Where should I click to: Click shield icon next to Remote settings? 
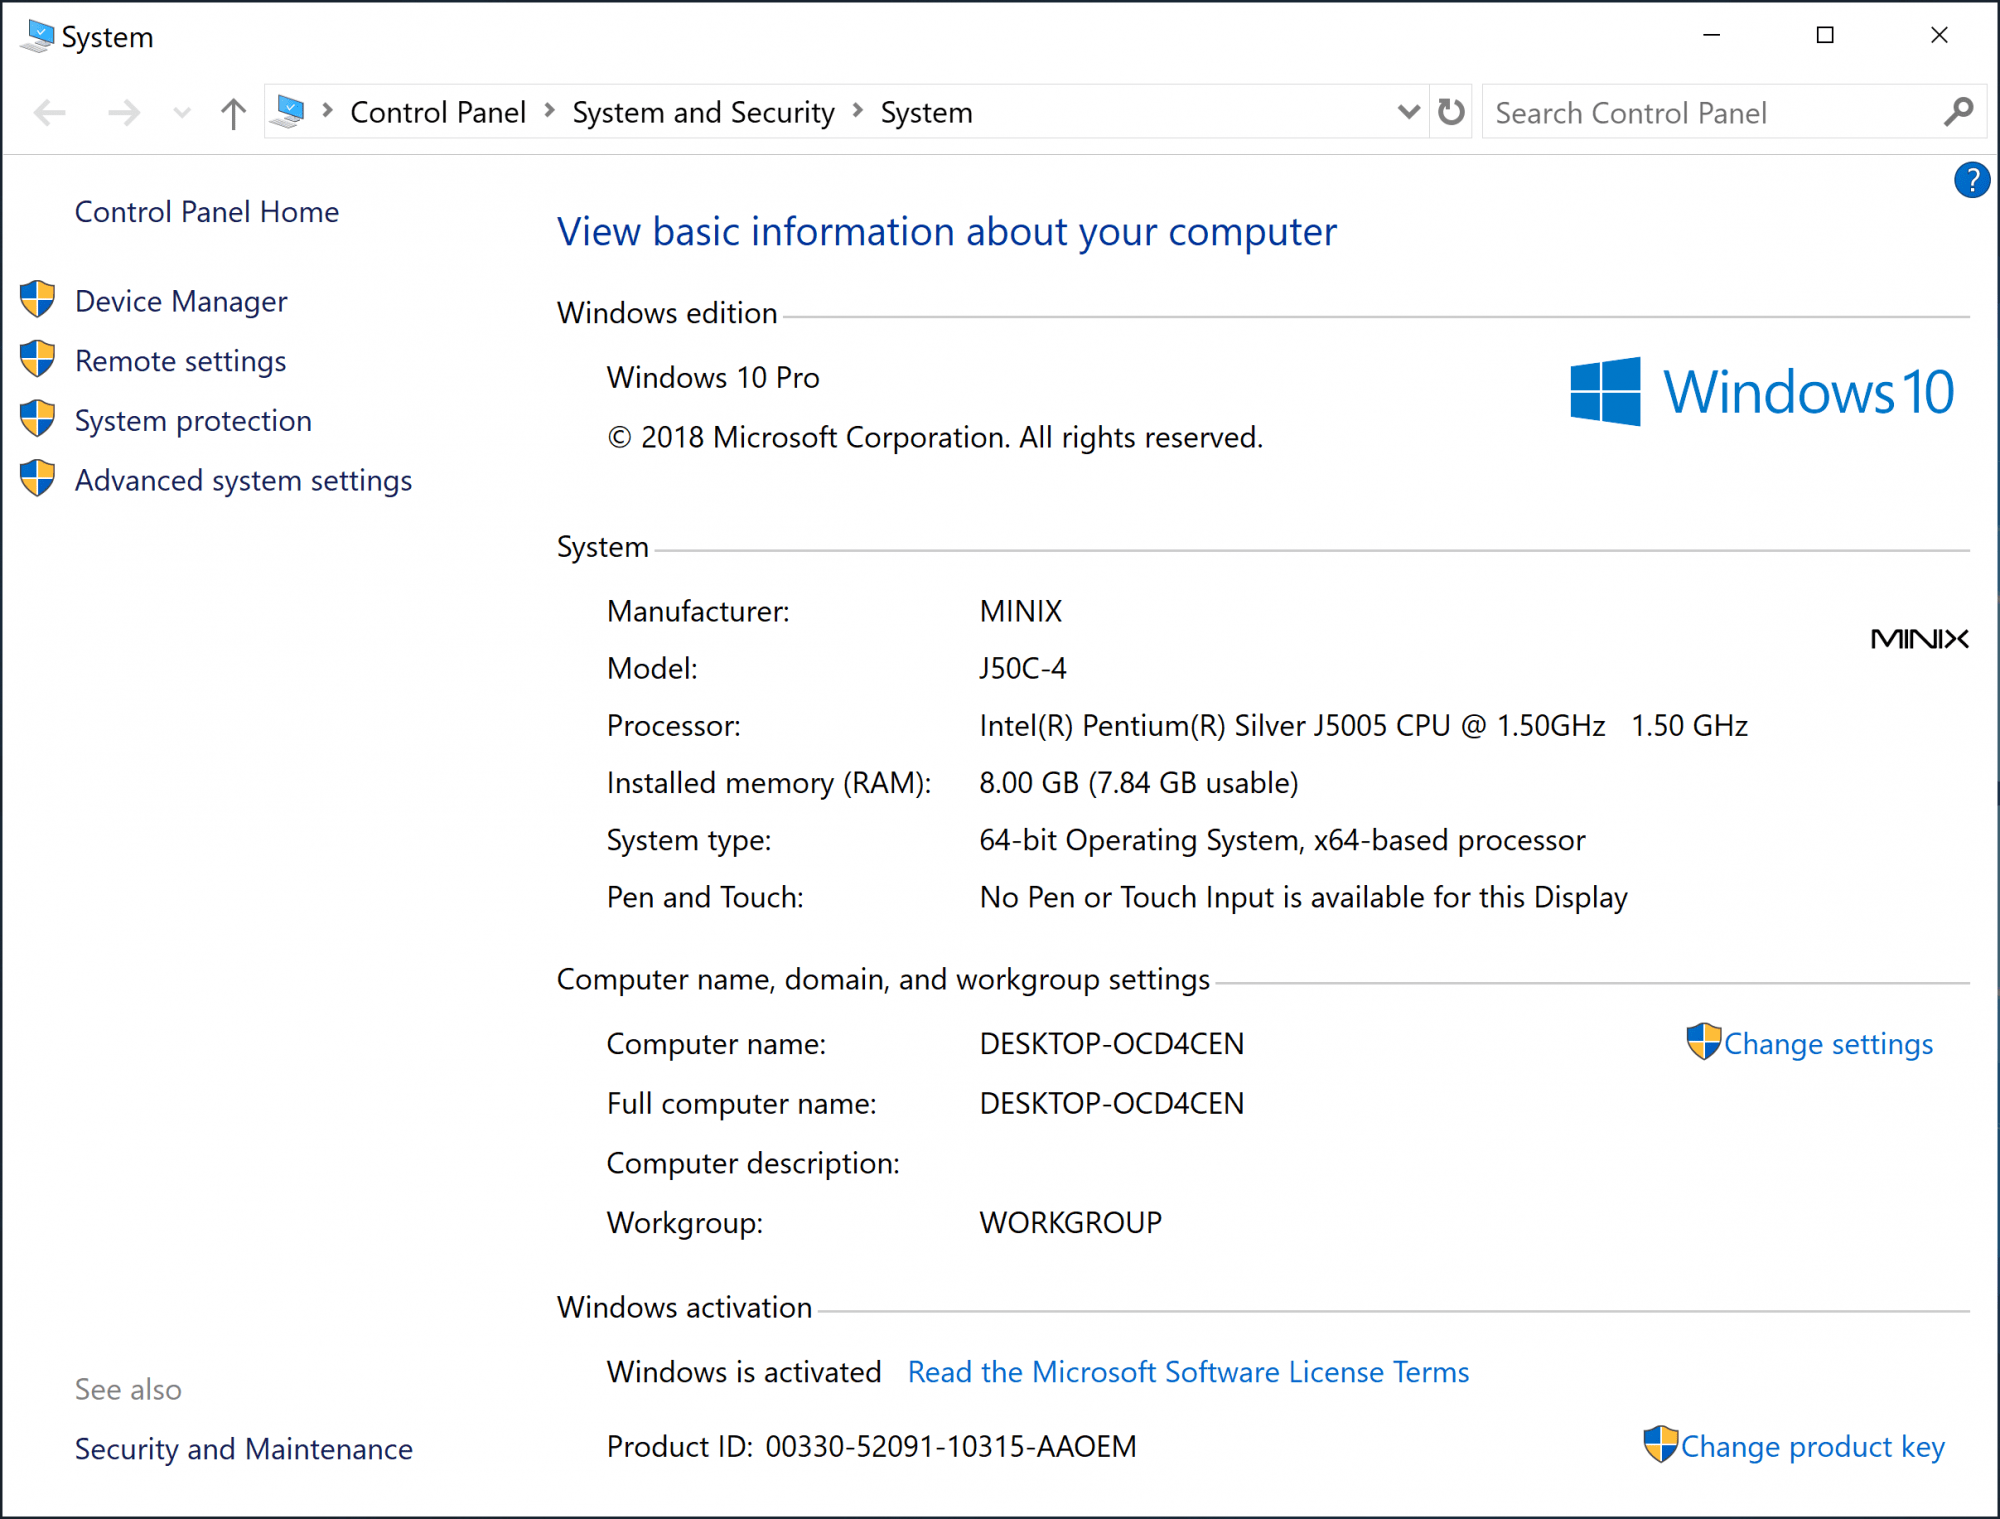click(38, 359)
